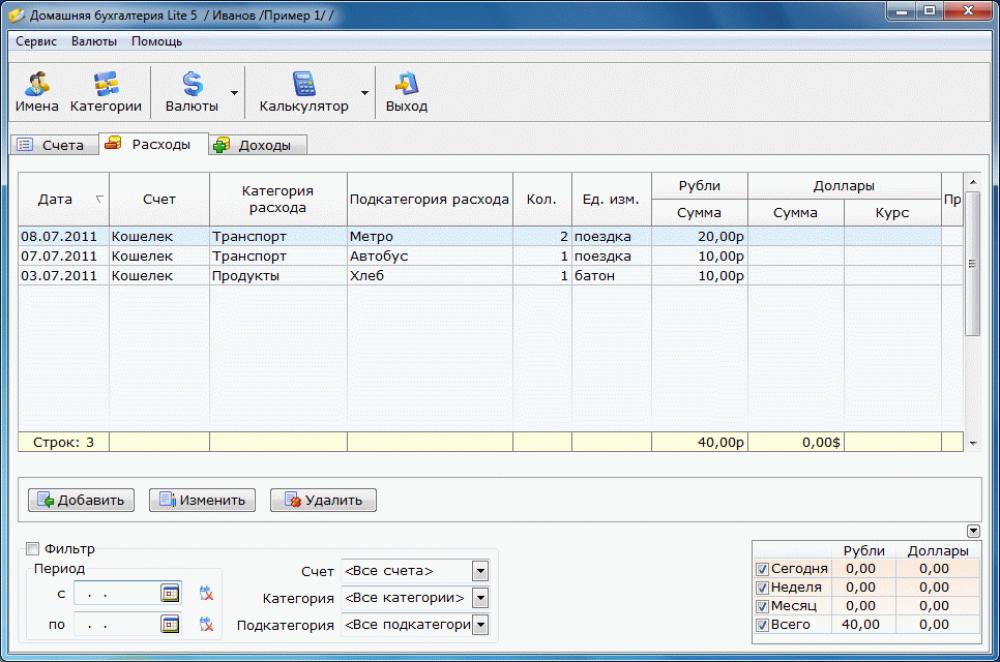Open the Подкатегория filter dropdown

pos(479,624)
